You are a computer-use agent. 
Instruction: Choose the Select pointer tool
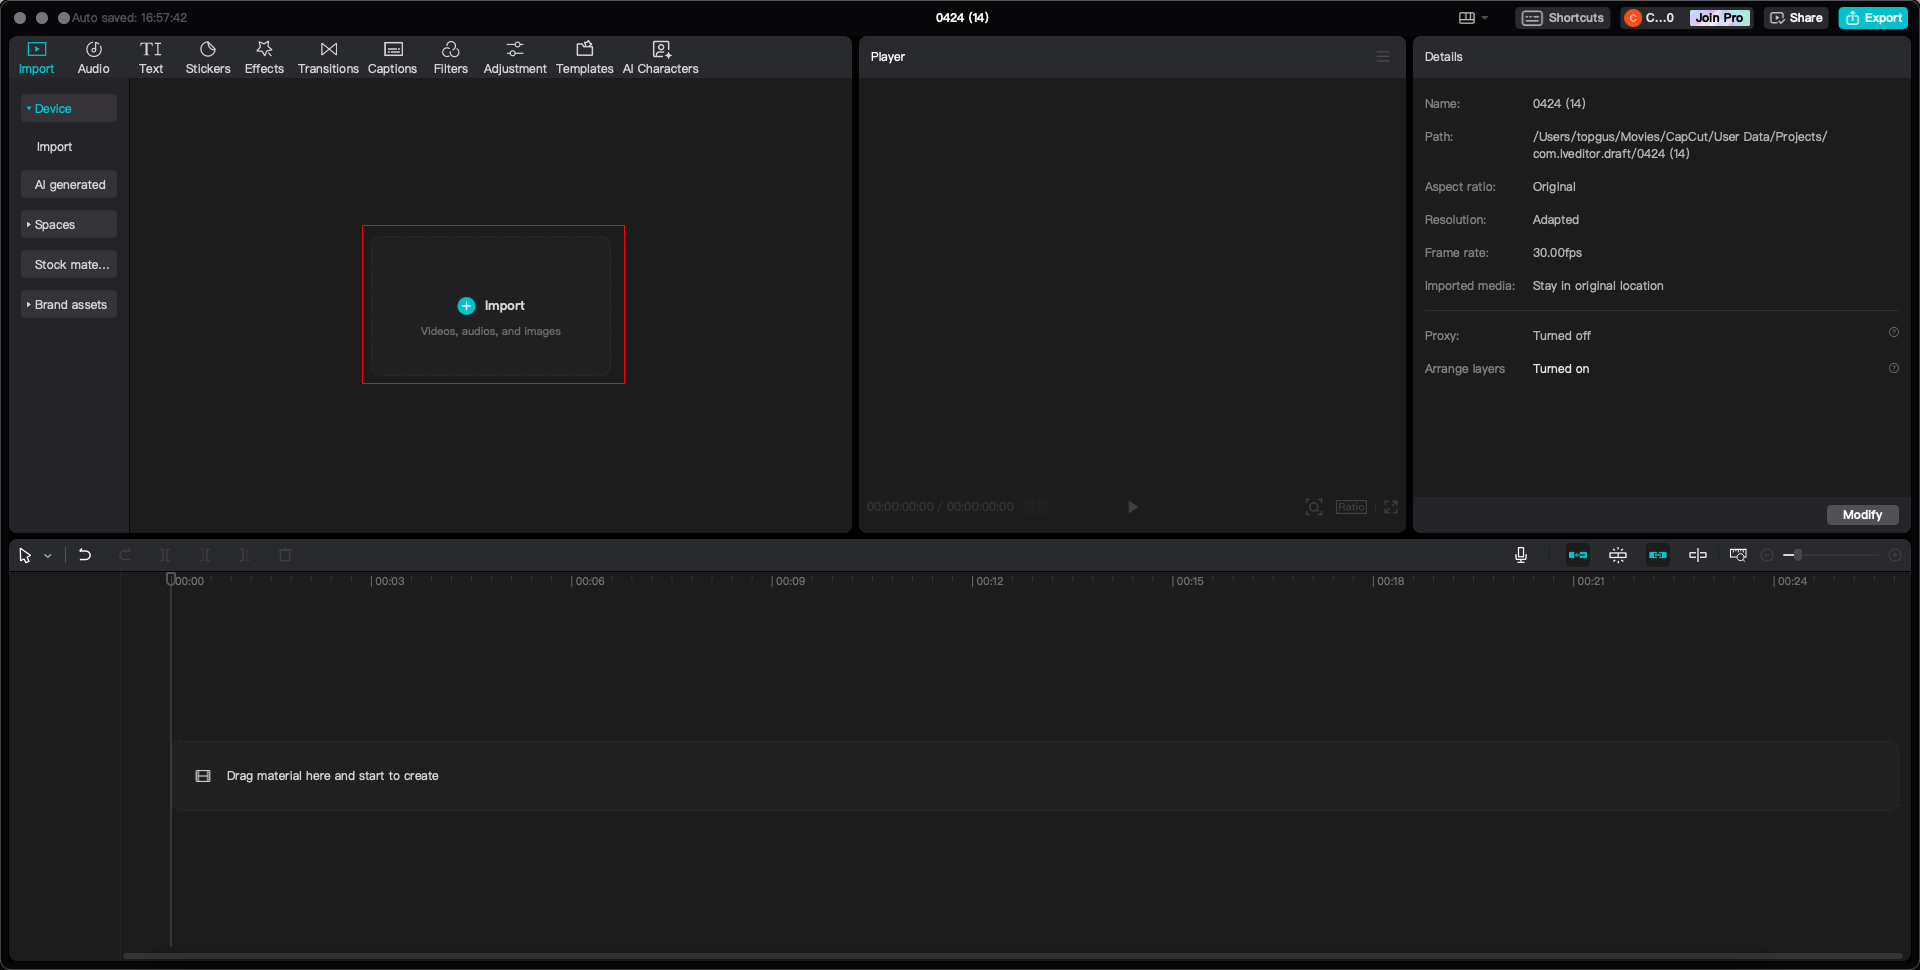[25, 555]
